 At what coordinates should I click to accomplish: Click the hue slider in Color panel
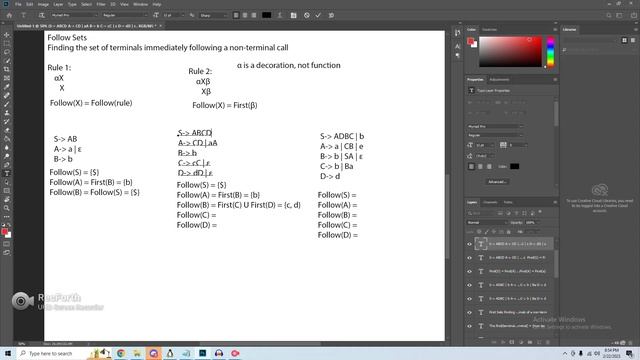click(550, 51)
